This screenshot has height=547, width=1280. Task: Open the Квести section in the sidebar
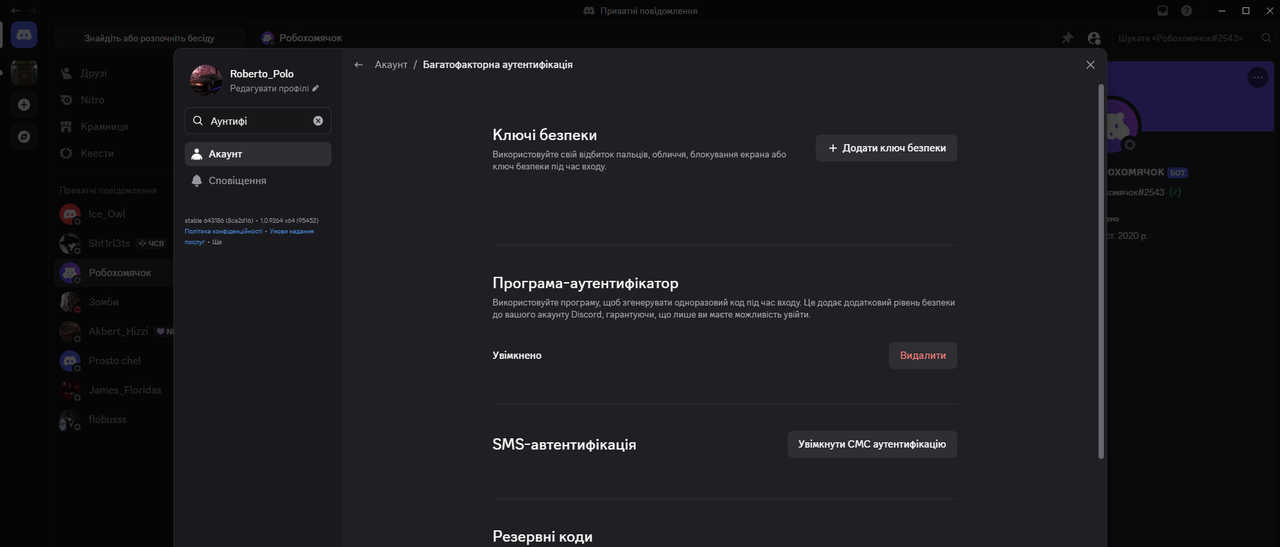click(113, 153)
